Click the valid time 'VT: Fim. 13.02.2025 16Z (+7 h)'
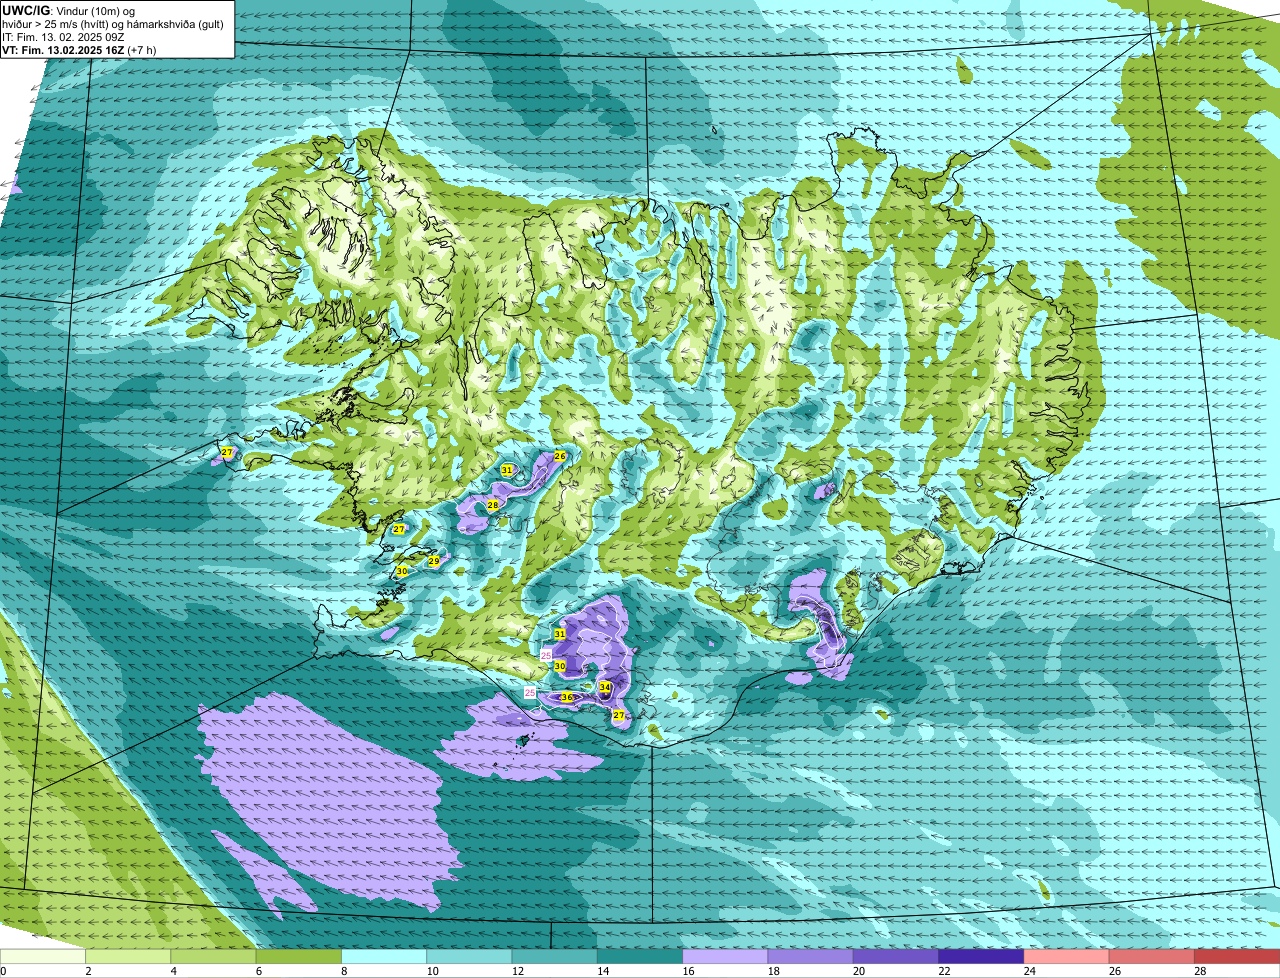 point(80,49)
